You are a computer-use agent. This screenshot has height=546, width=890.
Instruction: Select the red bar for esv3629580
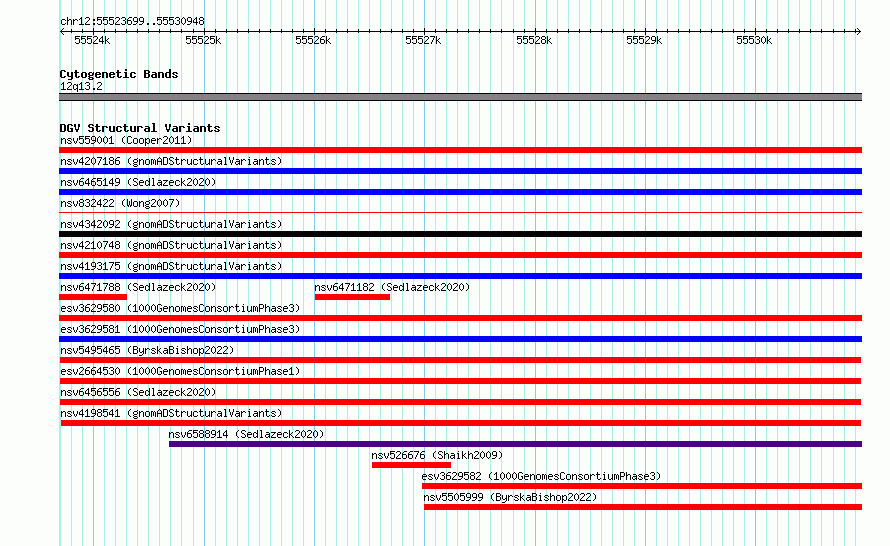460,318
